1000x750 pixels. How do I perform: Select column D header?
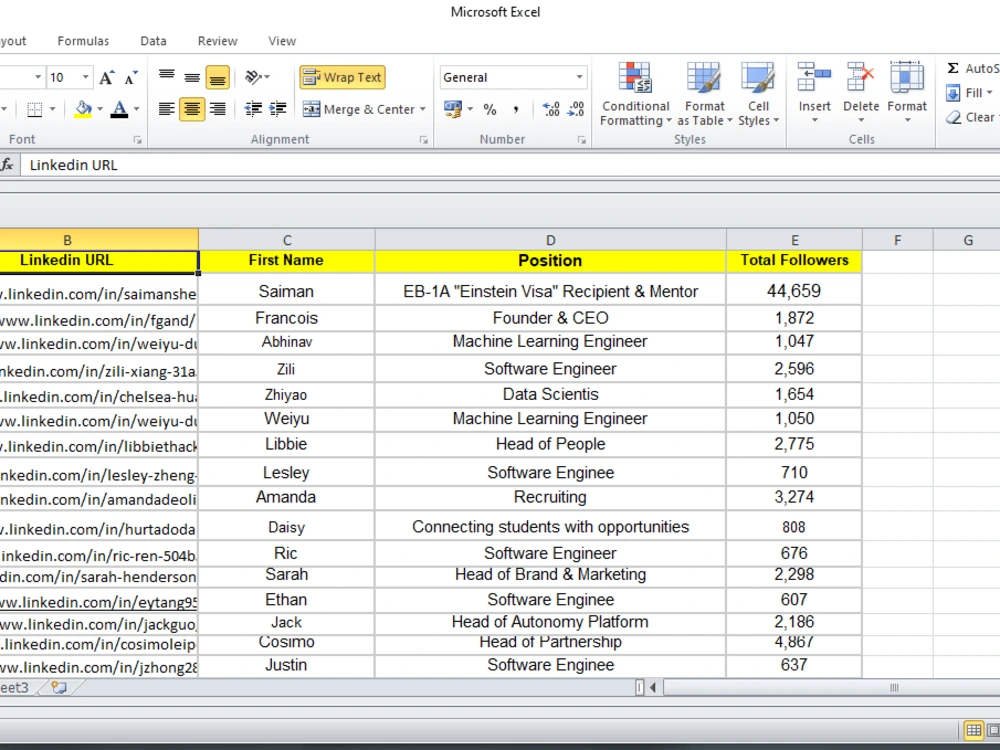550,240
